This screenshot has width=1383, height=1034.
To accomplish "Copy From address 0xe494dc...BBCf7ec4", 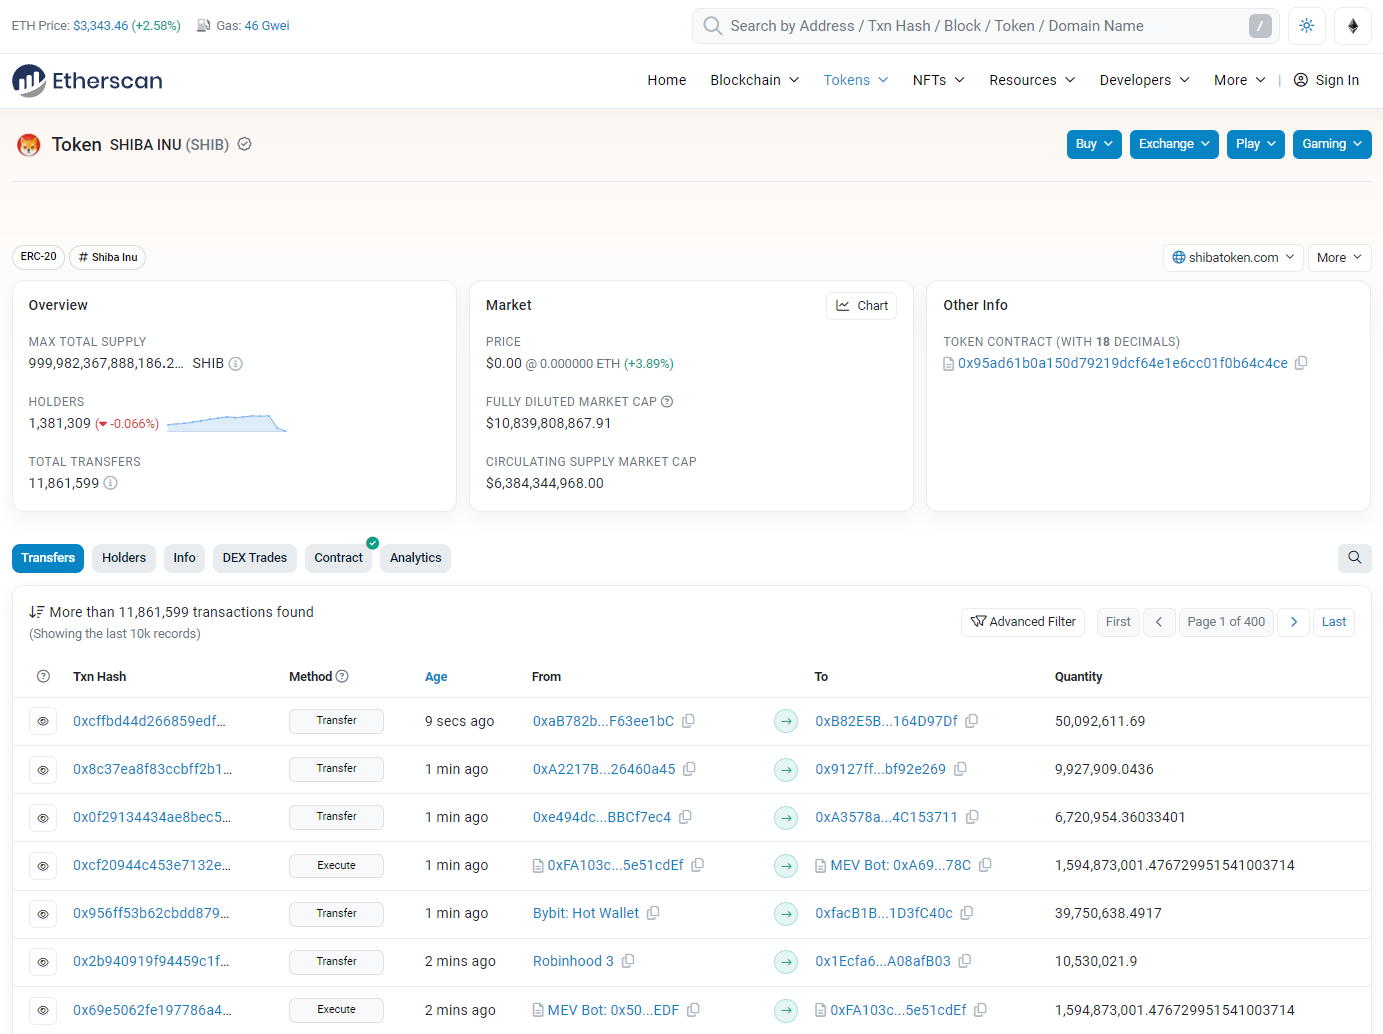I will [685, 817].
